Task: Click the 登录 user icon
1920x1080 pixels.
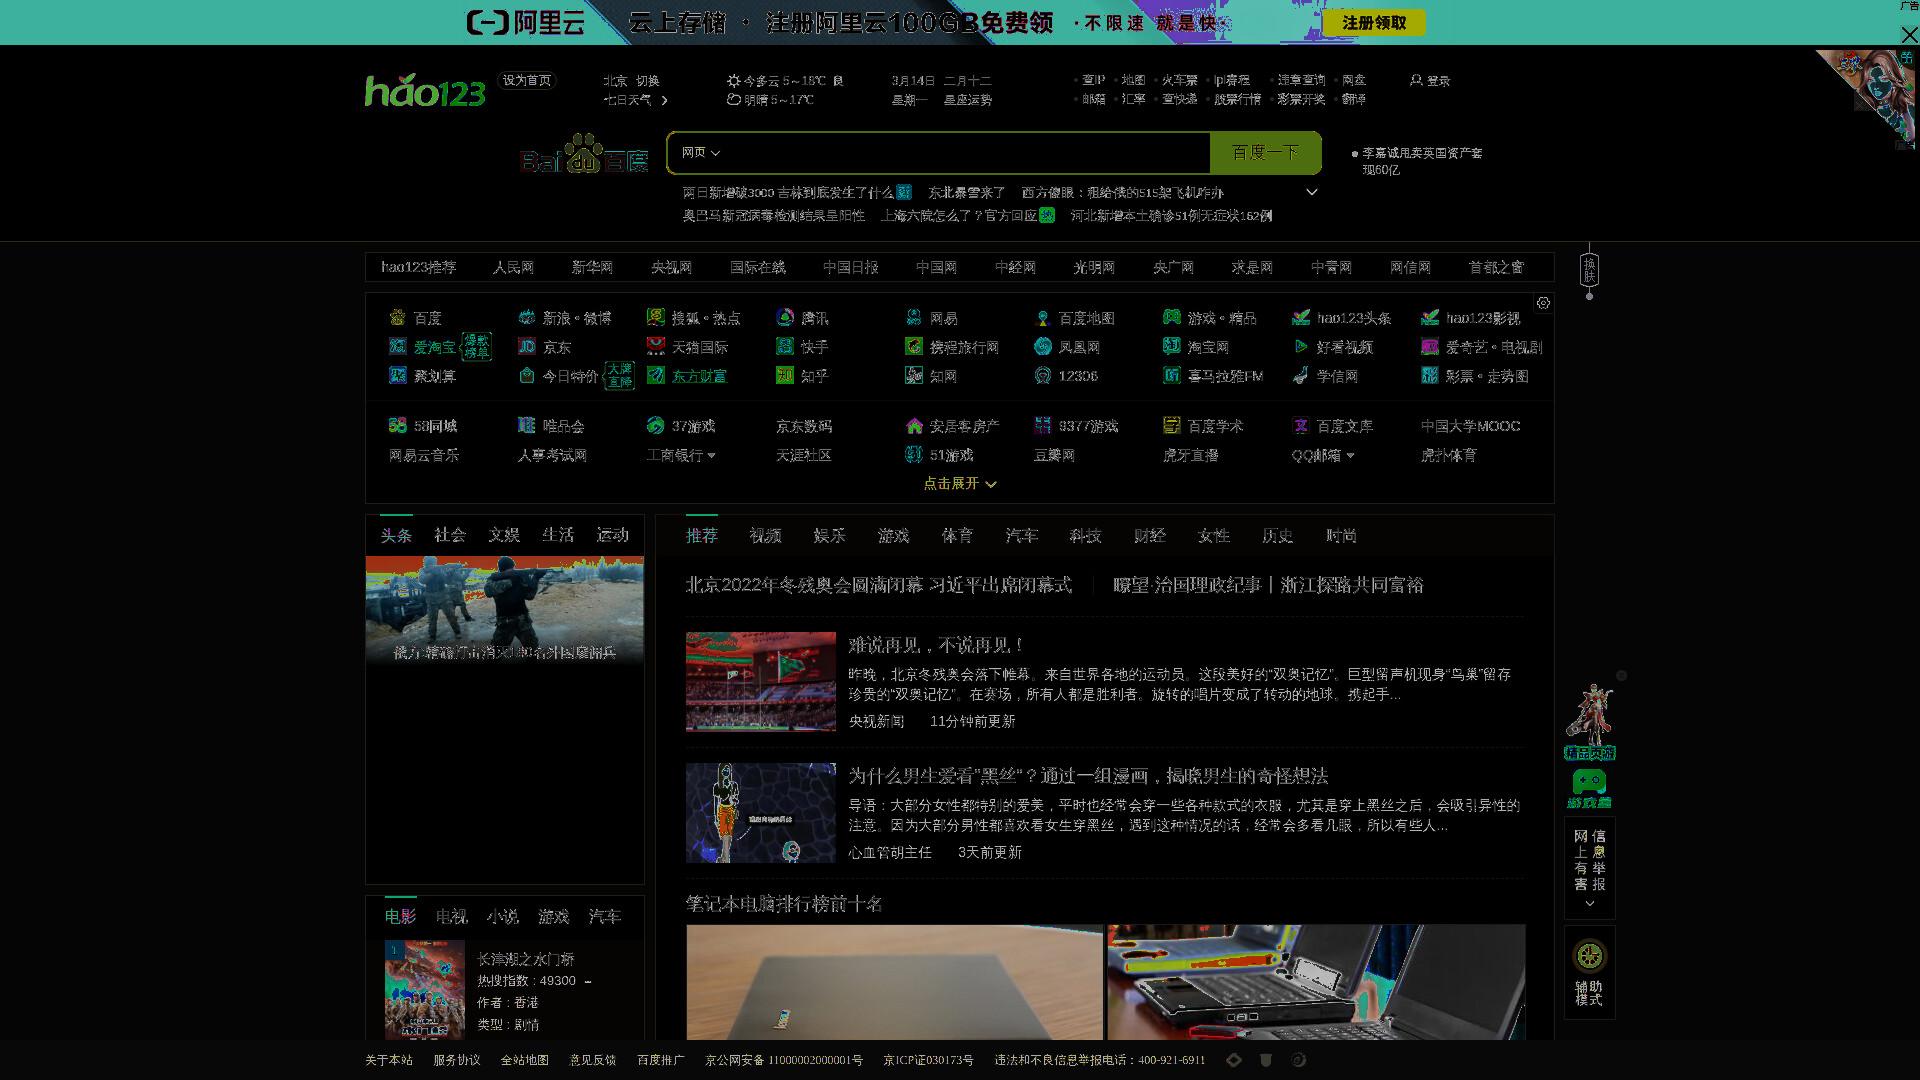Action: click(x=1416, y=80)
